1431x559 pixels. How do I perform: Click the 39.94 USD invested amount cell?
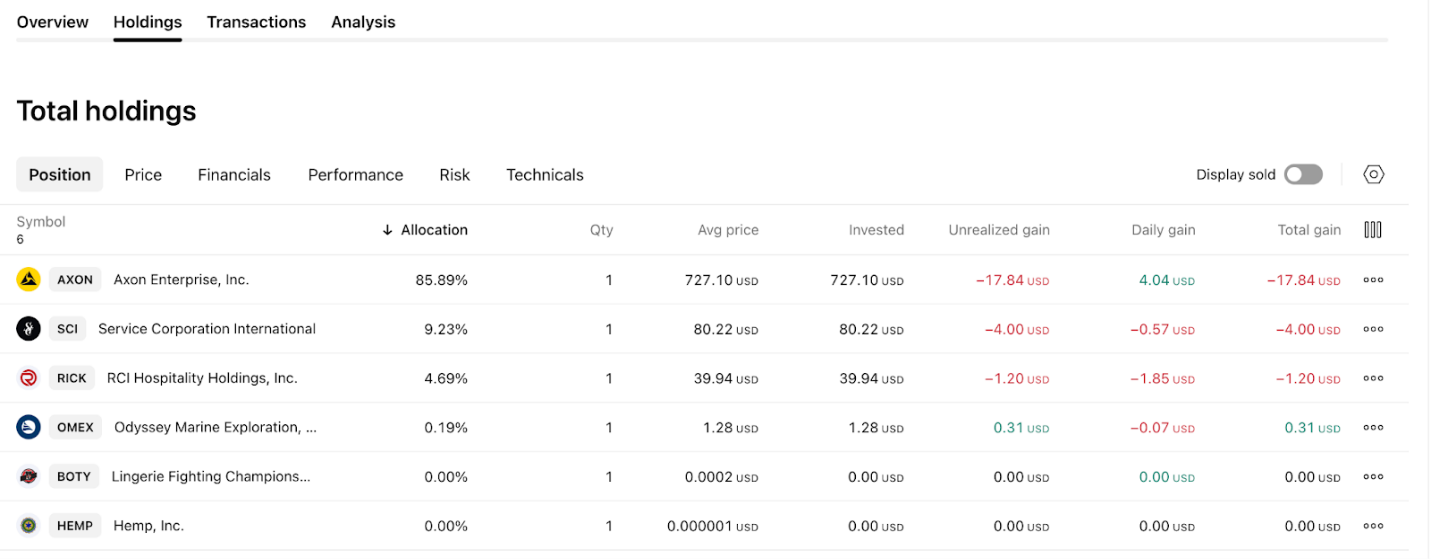[x=871, y=378]
